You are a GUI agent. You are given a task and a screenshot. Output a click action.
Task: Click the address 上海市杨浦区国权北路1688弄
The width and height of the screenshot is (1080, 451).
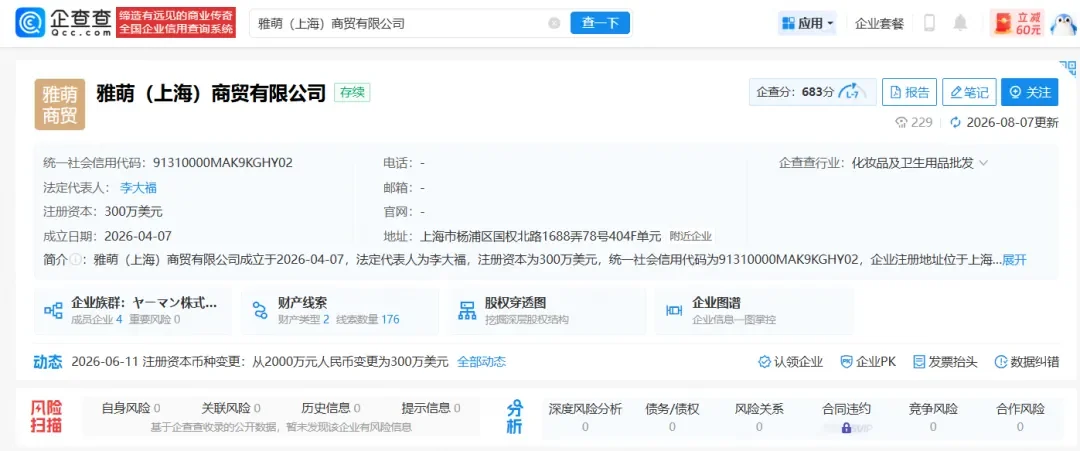[541, 236]
